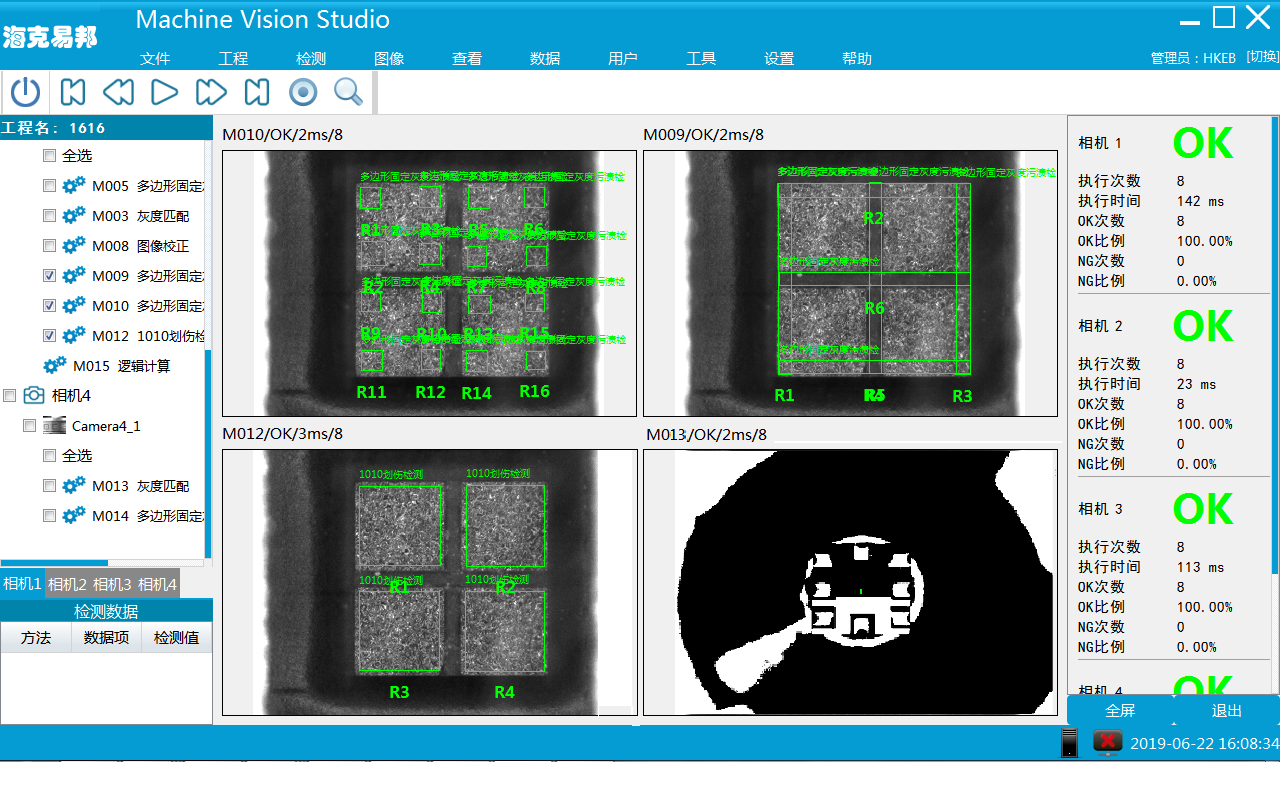Click the record circle icon
This screenshot has height=800, width=1280.
pyautogui.click(x=303, y=93)
